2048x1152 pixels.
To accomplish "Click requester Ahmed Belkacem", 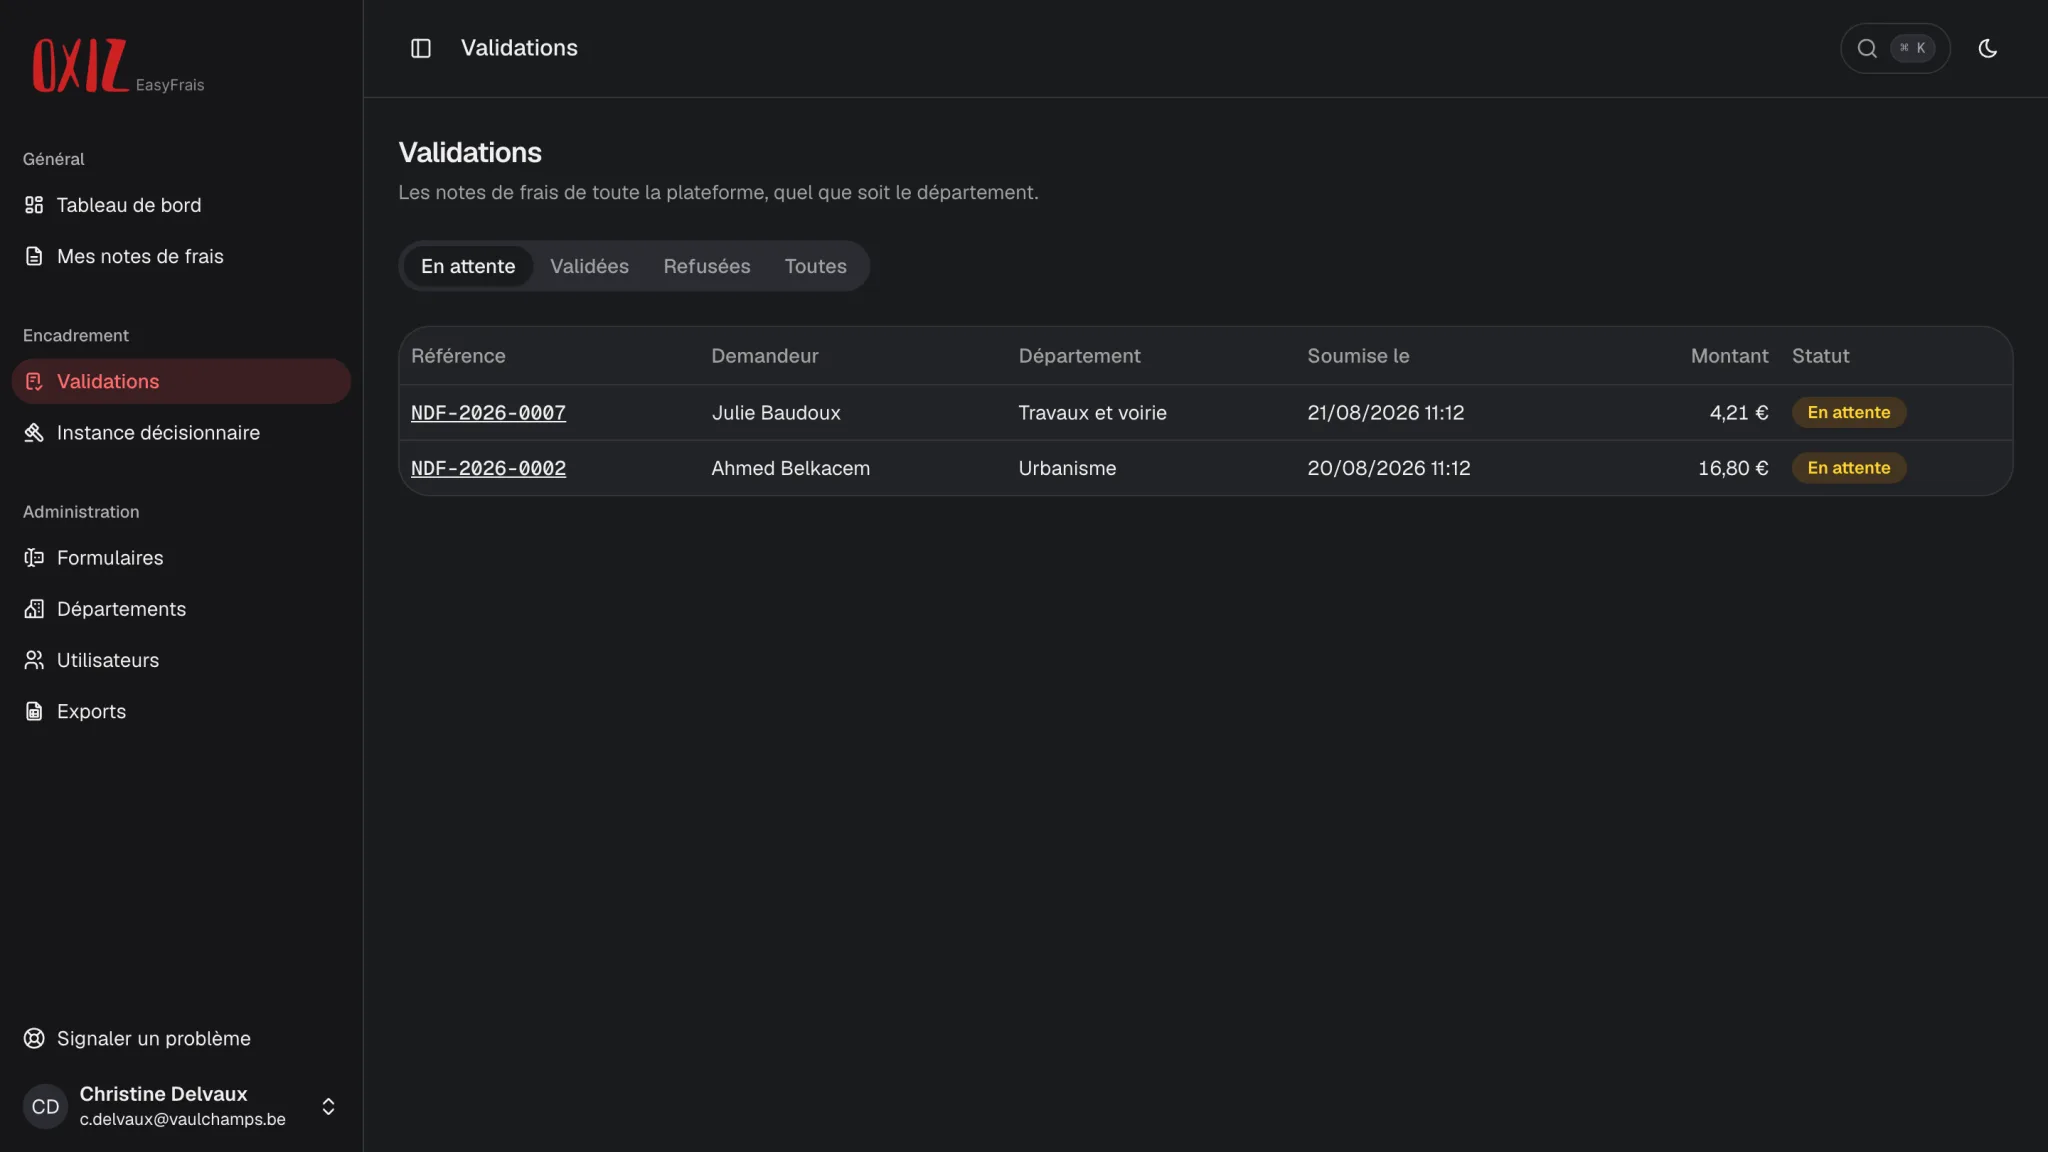I will pyautogui.click(x=790, y=468).
